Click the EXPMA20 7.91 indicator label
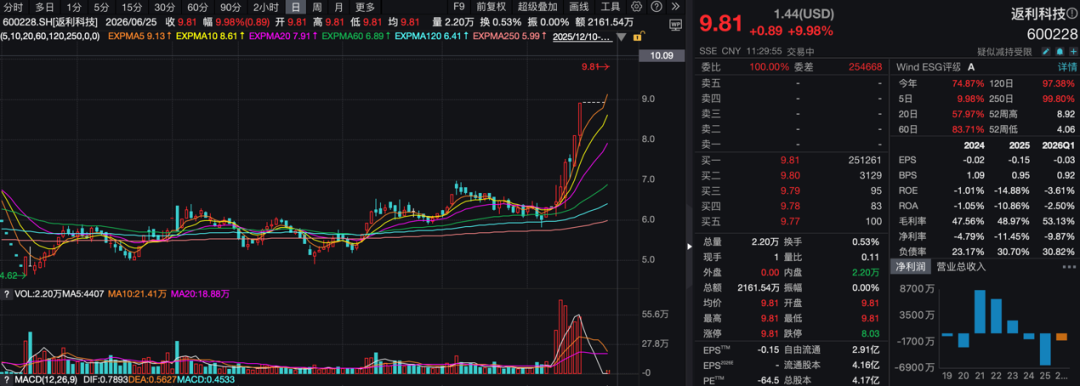The width and height of the screenshot is (1080, 386). coord(284,37)
